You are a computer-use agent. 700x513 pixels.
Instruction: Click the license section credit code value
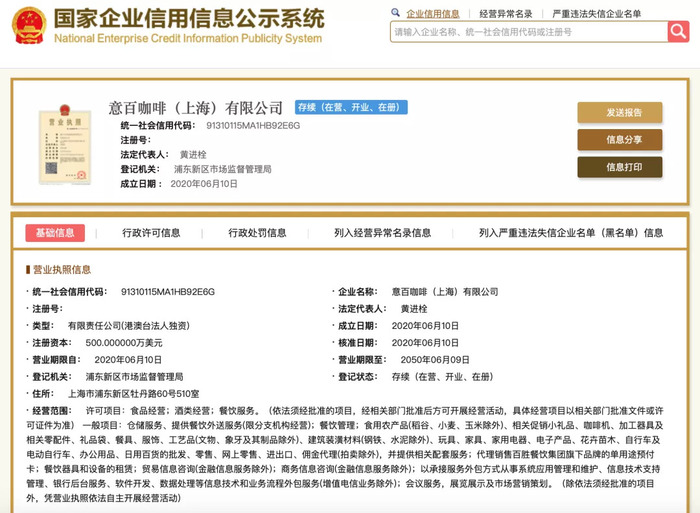(168, 292)
